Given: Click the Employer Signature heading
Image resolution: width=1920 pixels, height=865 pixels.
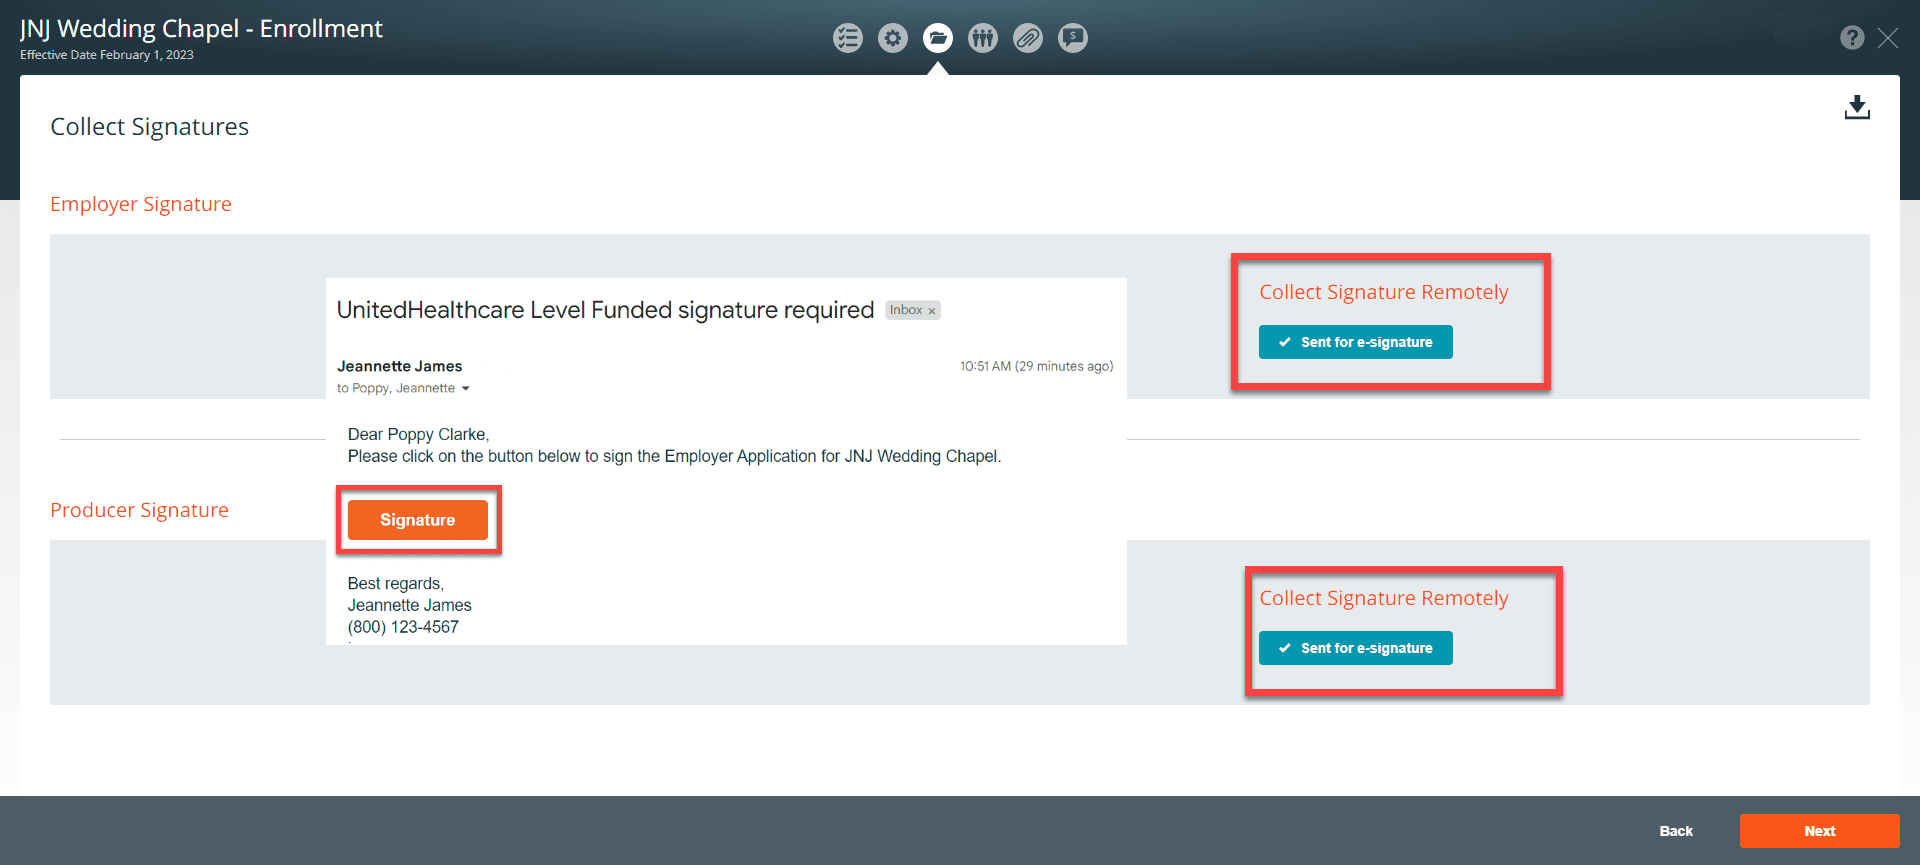Looking at the screenshot, I should pyautogui.click(x=141, y=204).
